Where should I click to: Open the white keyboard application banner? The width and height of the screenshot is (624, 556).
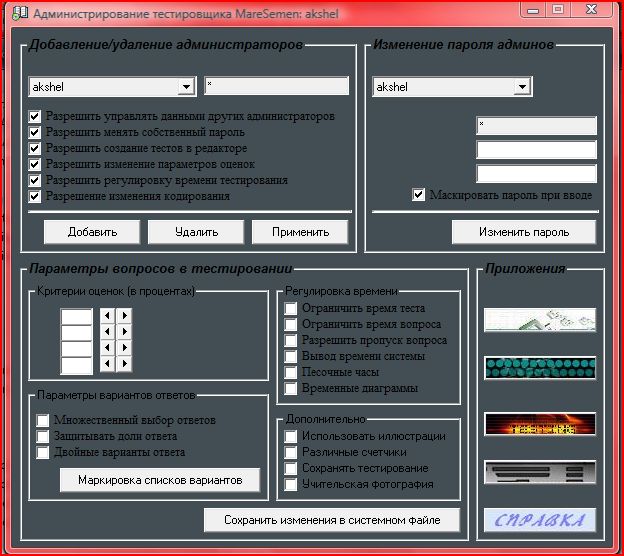(x=540, y=320)
